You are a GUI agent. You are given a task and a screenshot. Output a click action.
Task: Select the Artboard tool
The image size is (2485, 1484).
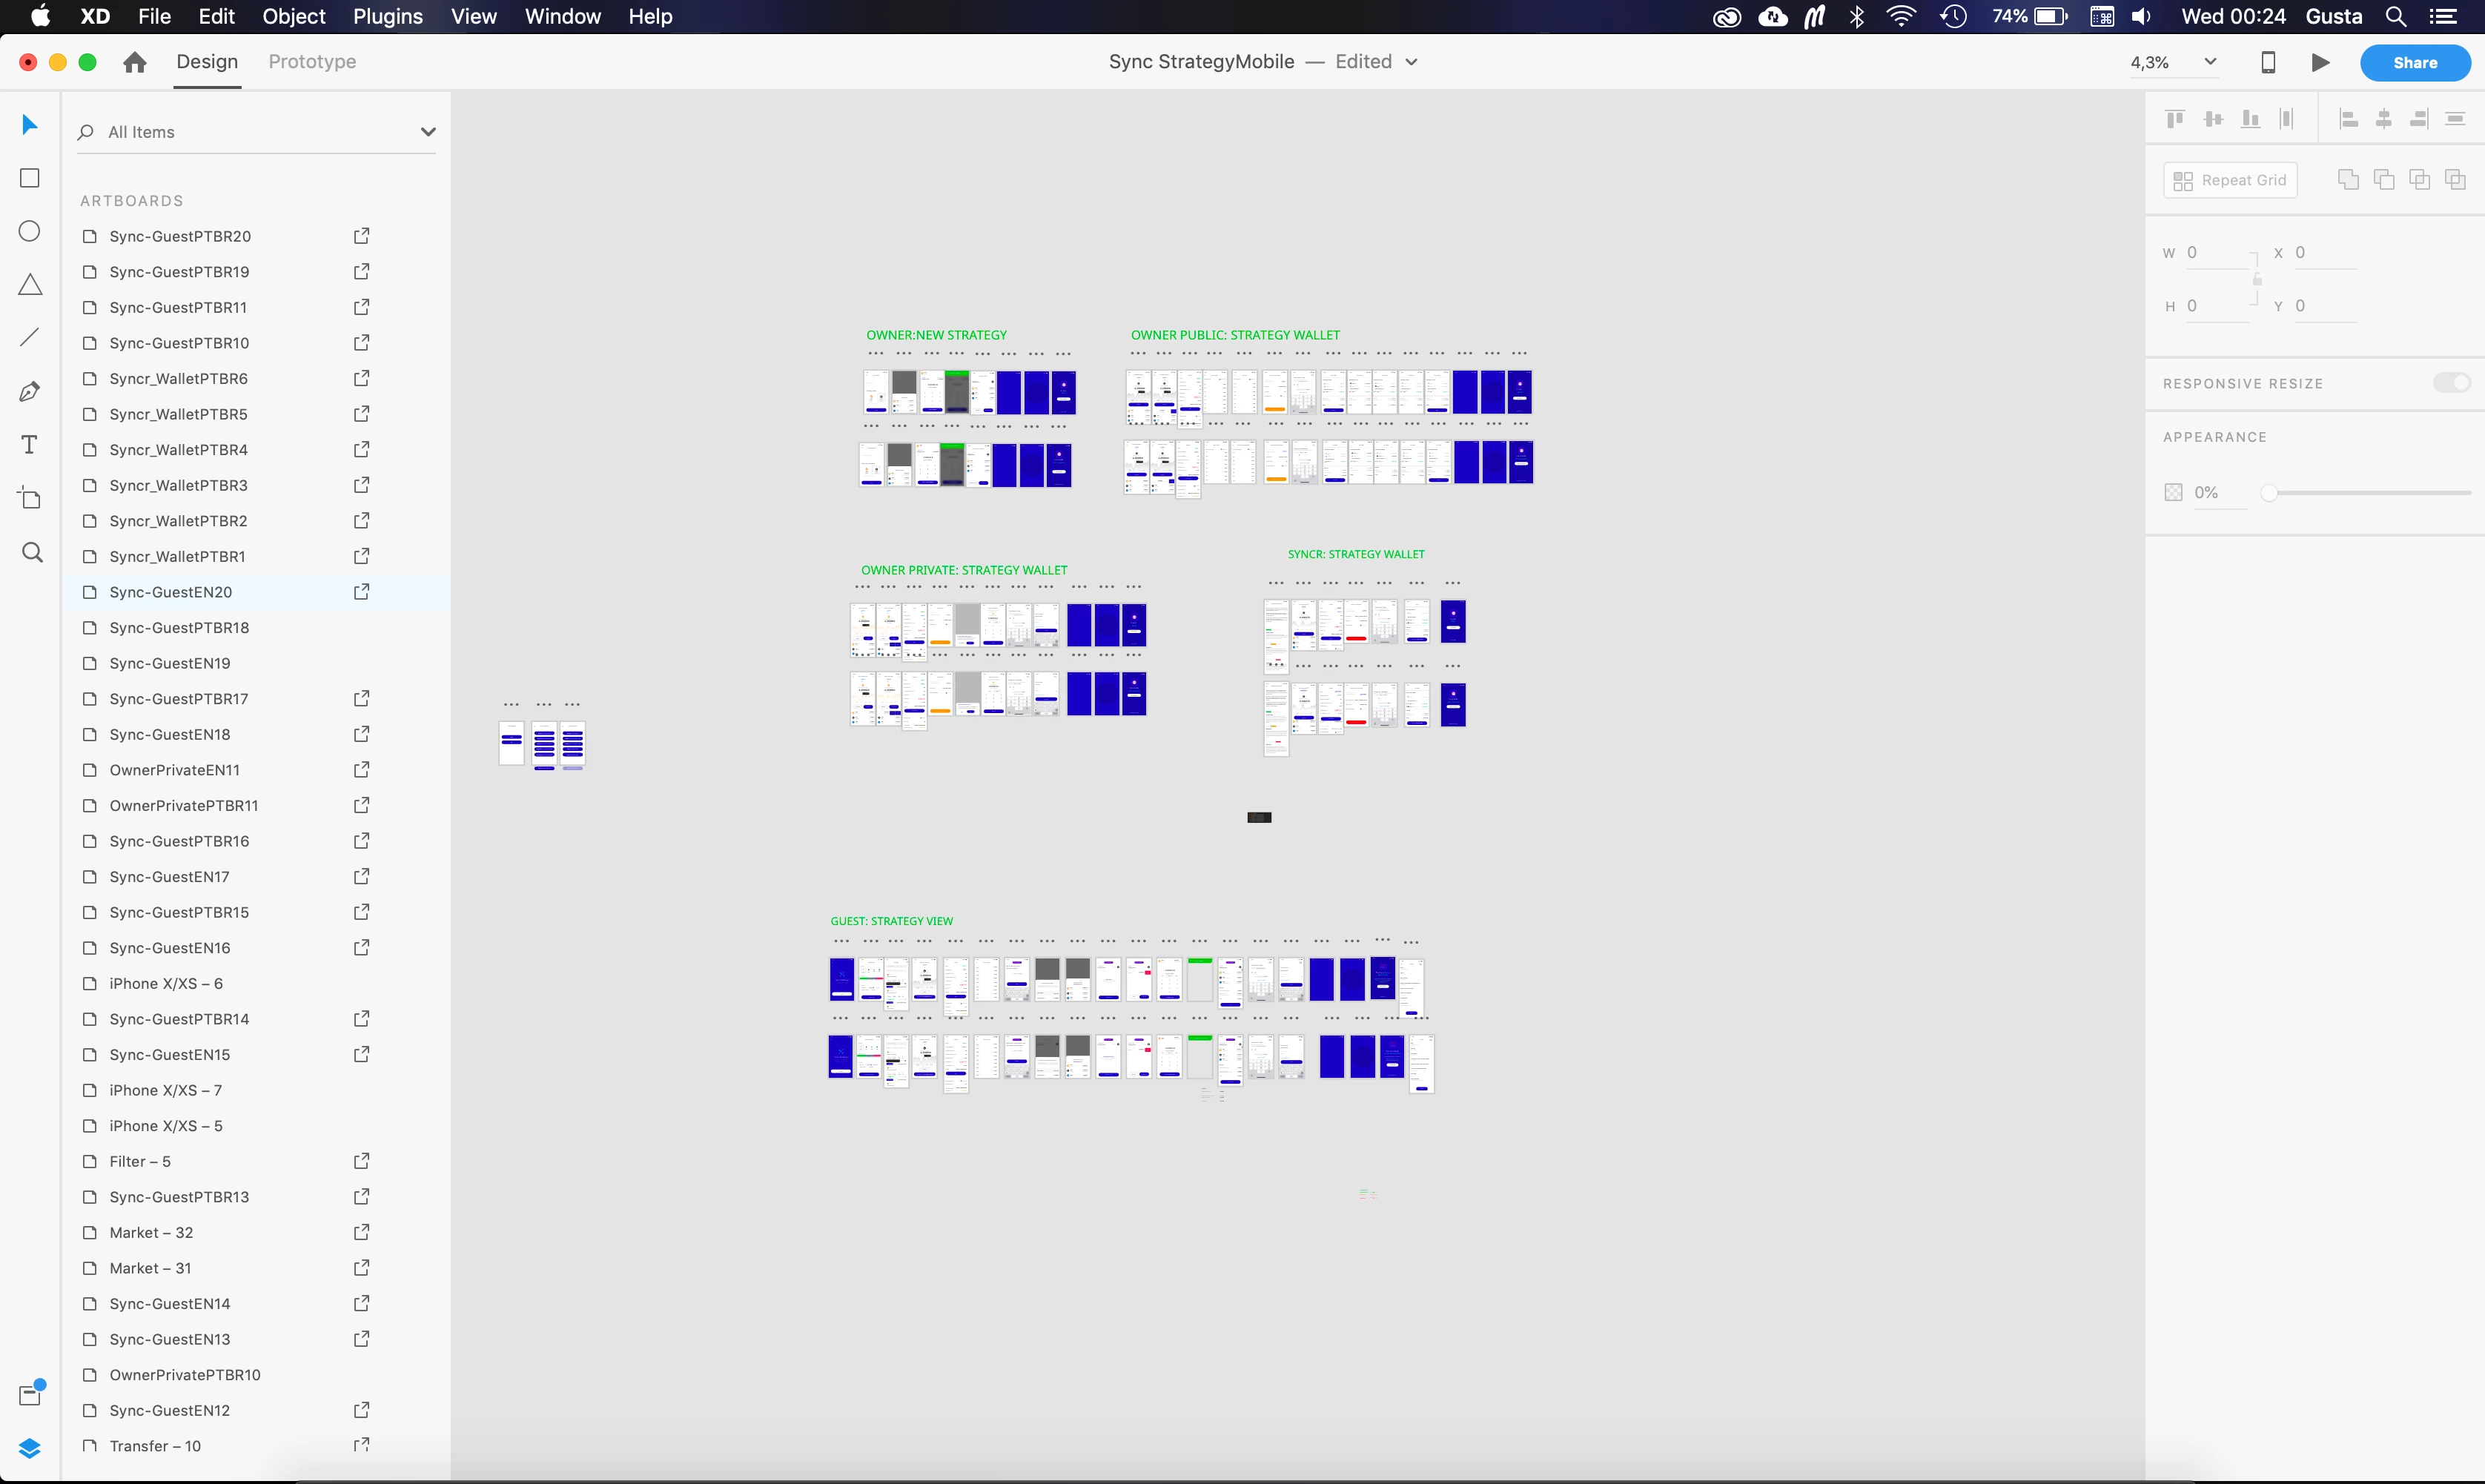pos(30,498)
